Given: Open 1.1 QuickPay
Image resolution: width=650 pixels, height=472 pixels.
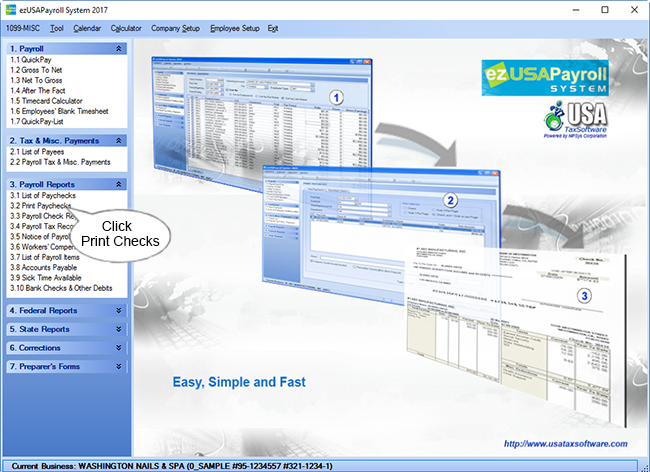Looking at the screenshot, I should pyautogui.click(x=31, y=62).
